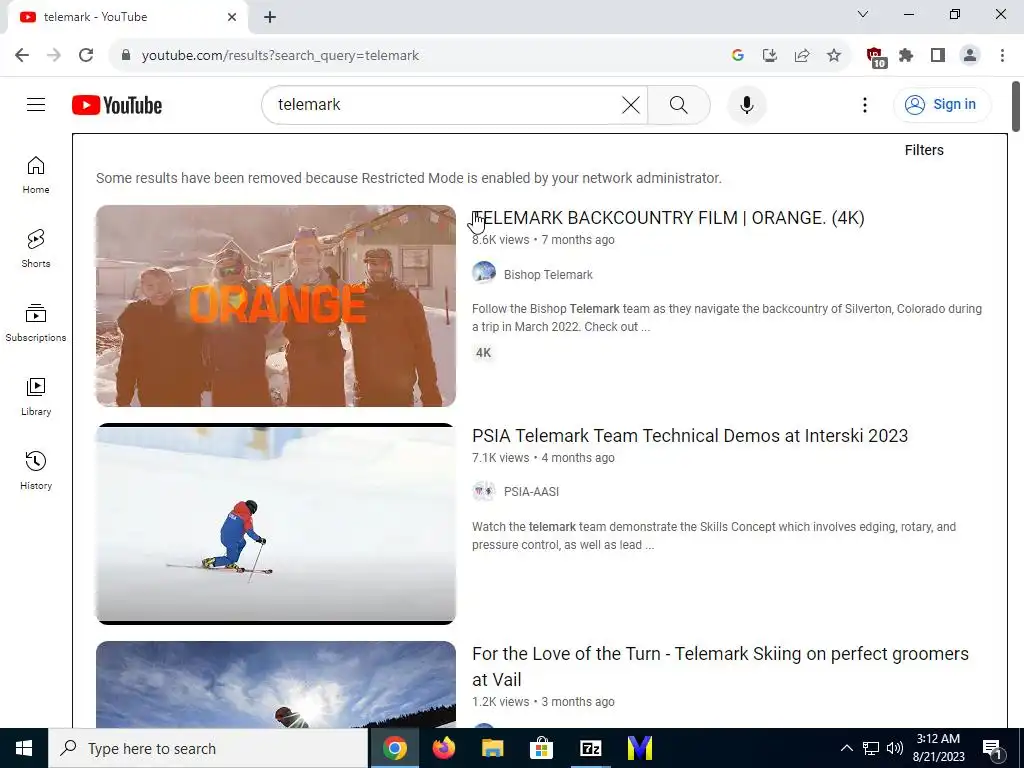This screenshot has width=1024, height=768.
Task: Click PSIA-AASI channel avatar
Action: (484, 490)
